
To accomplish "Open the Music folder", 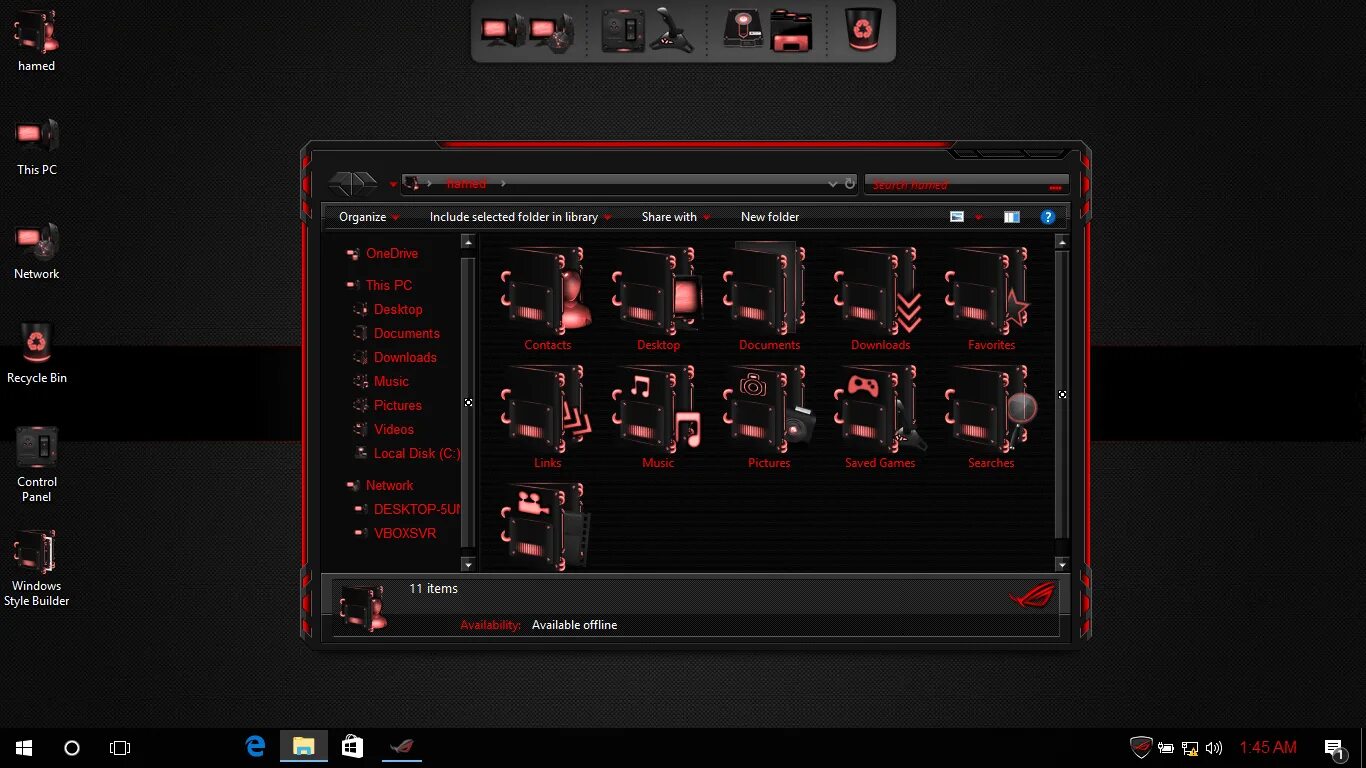I will click(x=658, y=410).
